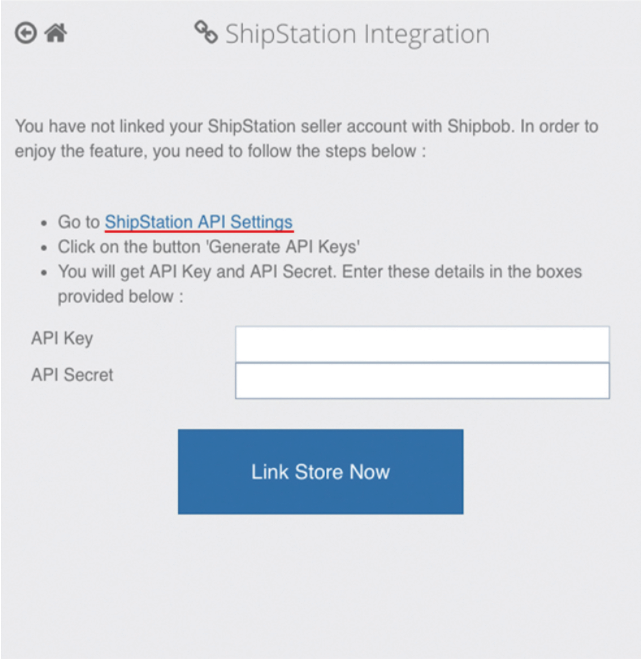Focus the API Secret input field
The width and height of the screenshot is (642, 661).
(x=422, y=381)
